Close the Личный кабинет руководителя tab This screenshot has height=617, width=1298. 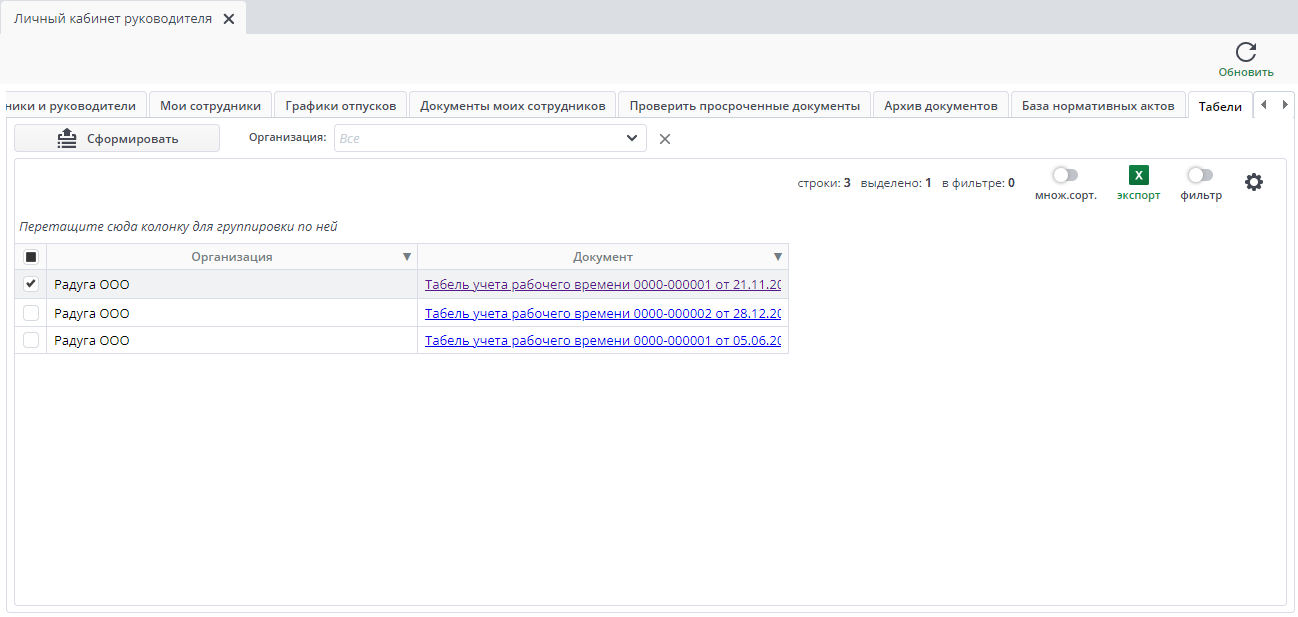click(229, 19)
